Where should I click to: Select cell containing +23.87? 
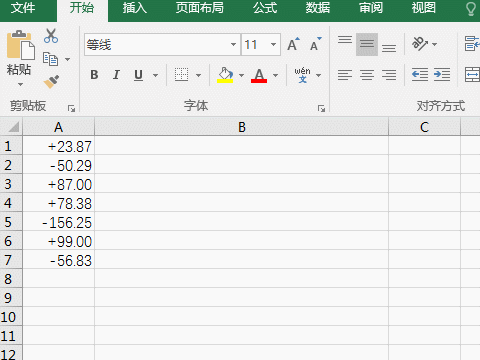point(58,146)
